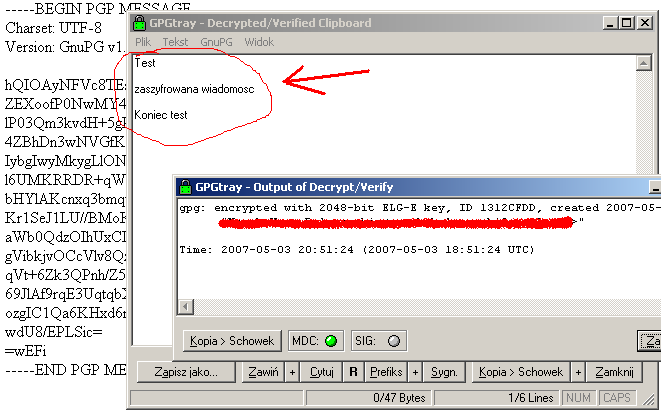Maximize the Decrypted/Verified Clipboard window
The width and height of the screenshot is (661, 415).
pyautogui.click(x=626, y=23)
